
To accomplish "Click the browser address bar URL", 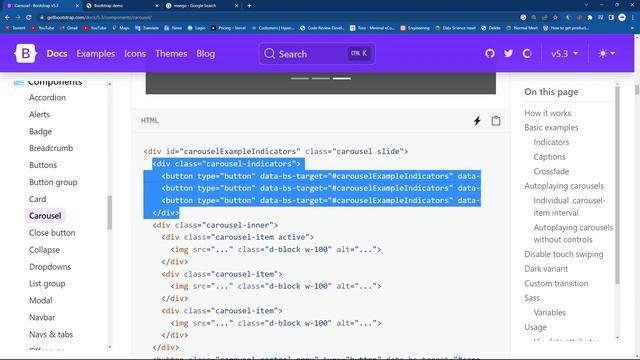I will (99, 18).
